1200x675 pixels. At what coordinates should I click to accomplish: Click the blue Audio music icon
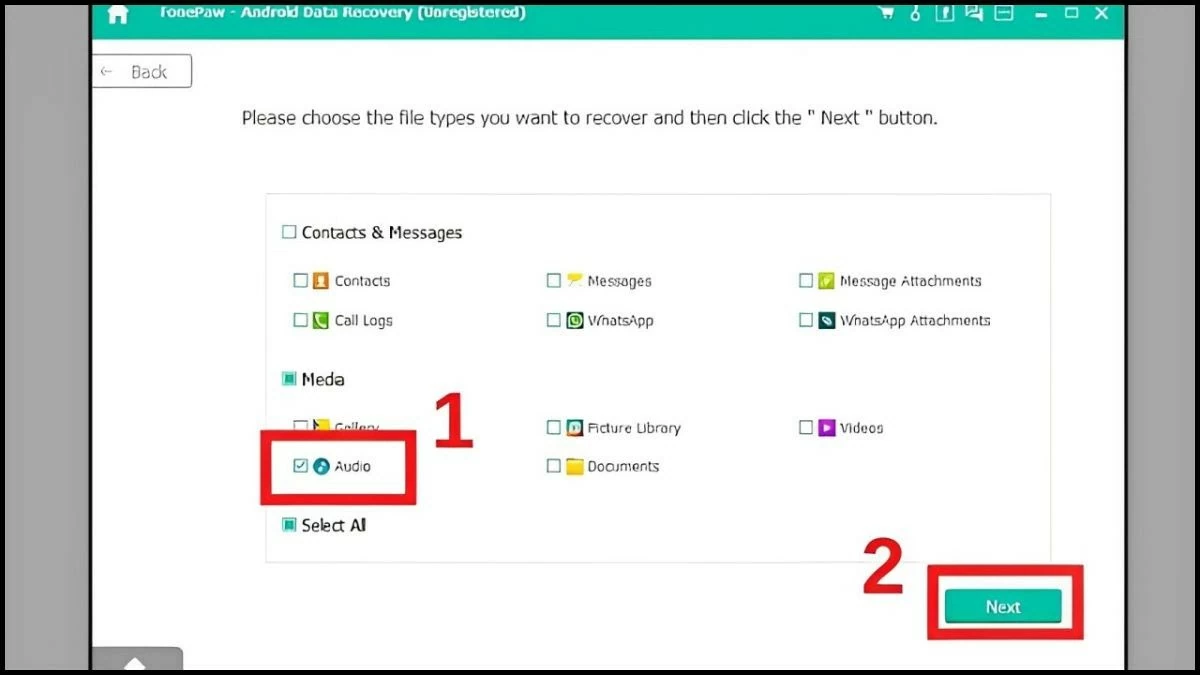[x=321, y=466]
